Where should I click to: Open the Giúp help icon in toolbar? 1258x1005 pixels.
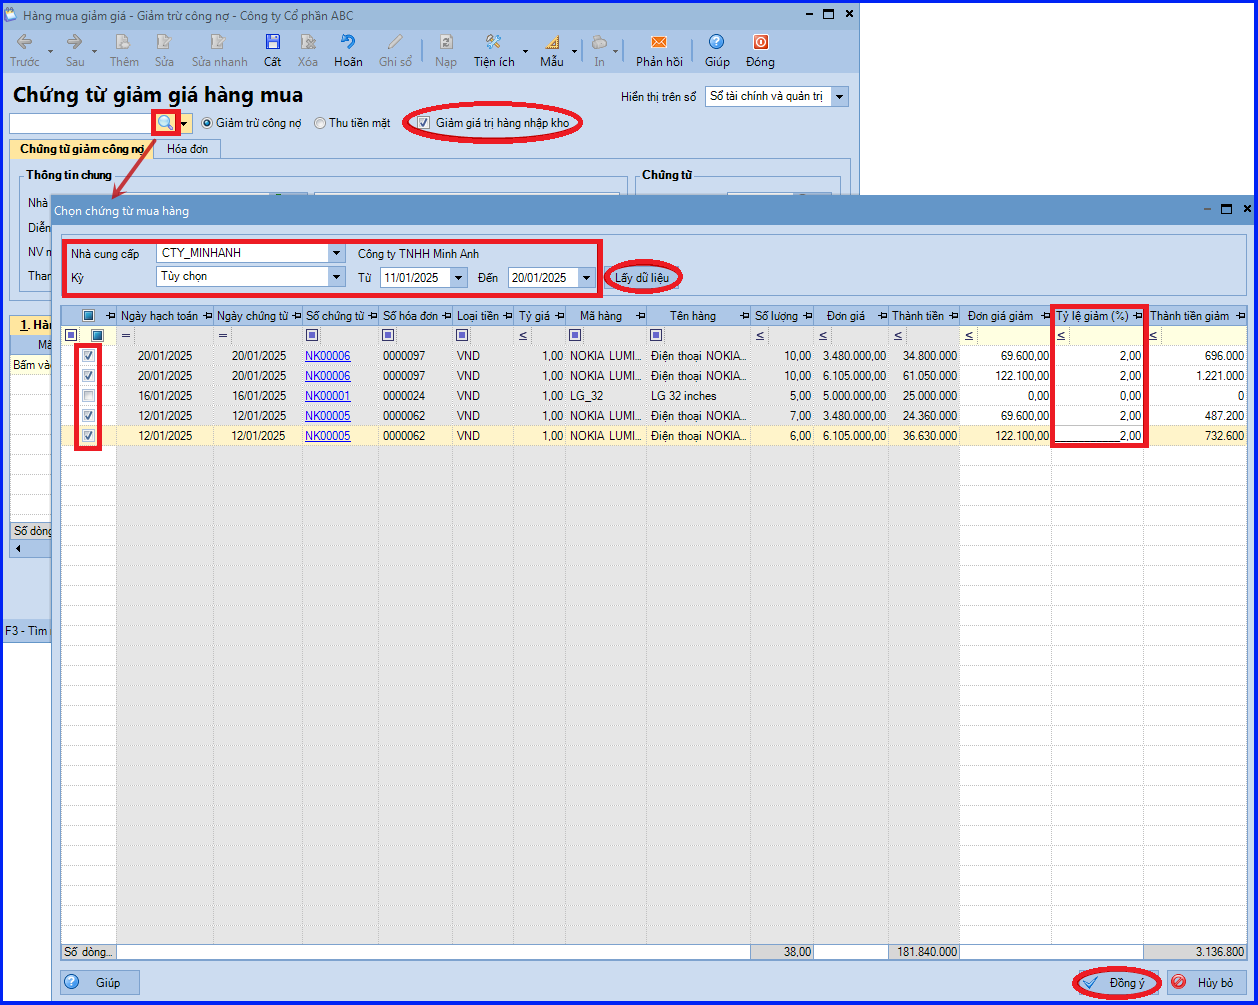pos(716,43)
